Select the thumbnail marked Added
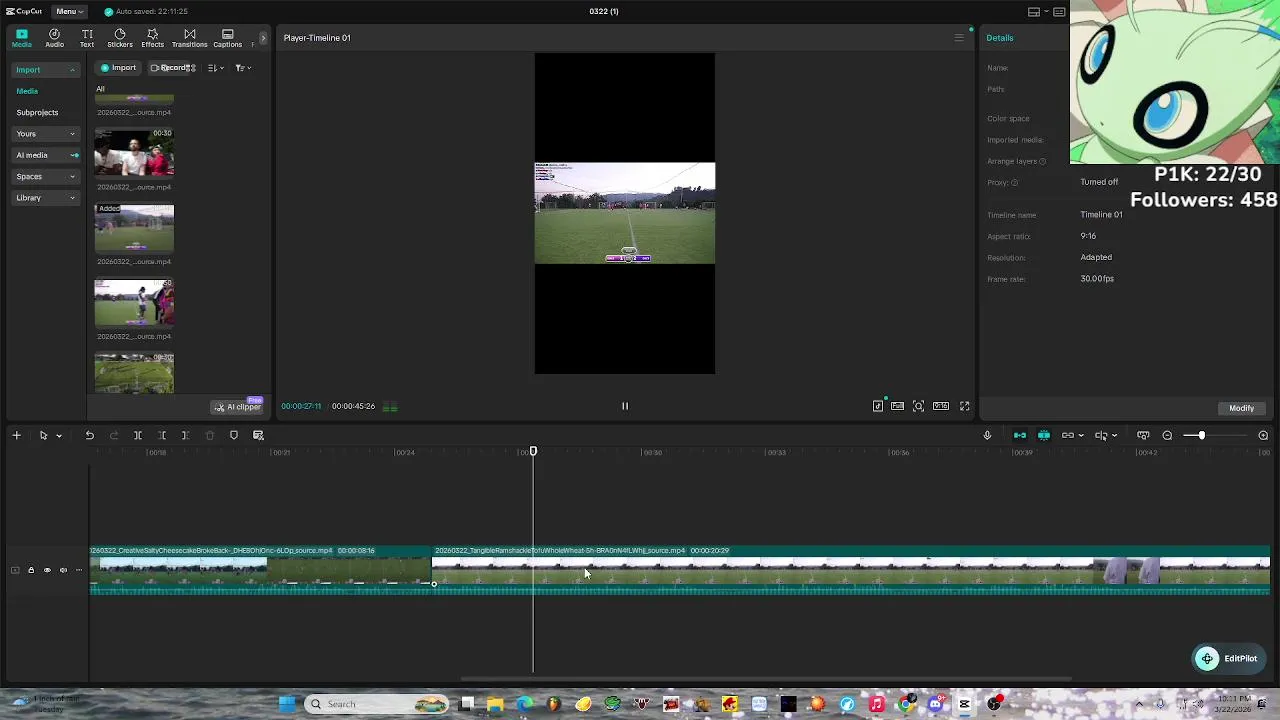Image resolution: width=1280 pixels, height=720 pixels. pyautogui.click(x=134, y=228)
